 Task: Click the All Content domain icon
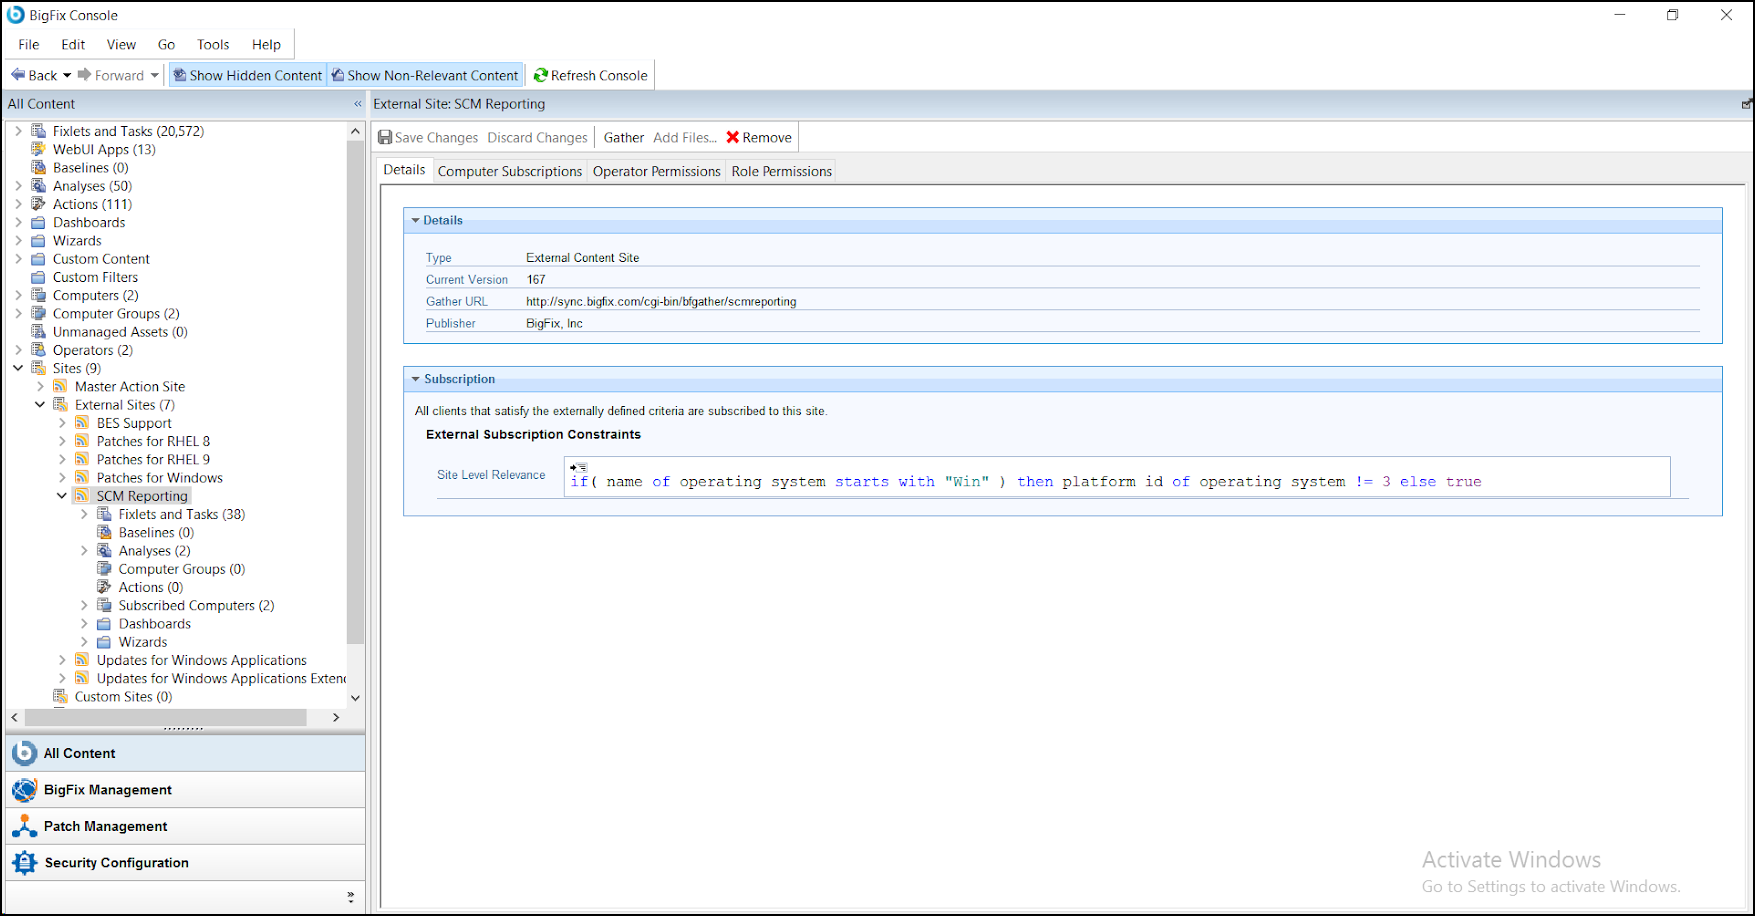[24, 753]
